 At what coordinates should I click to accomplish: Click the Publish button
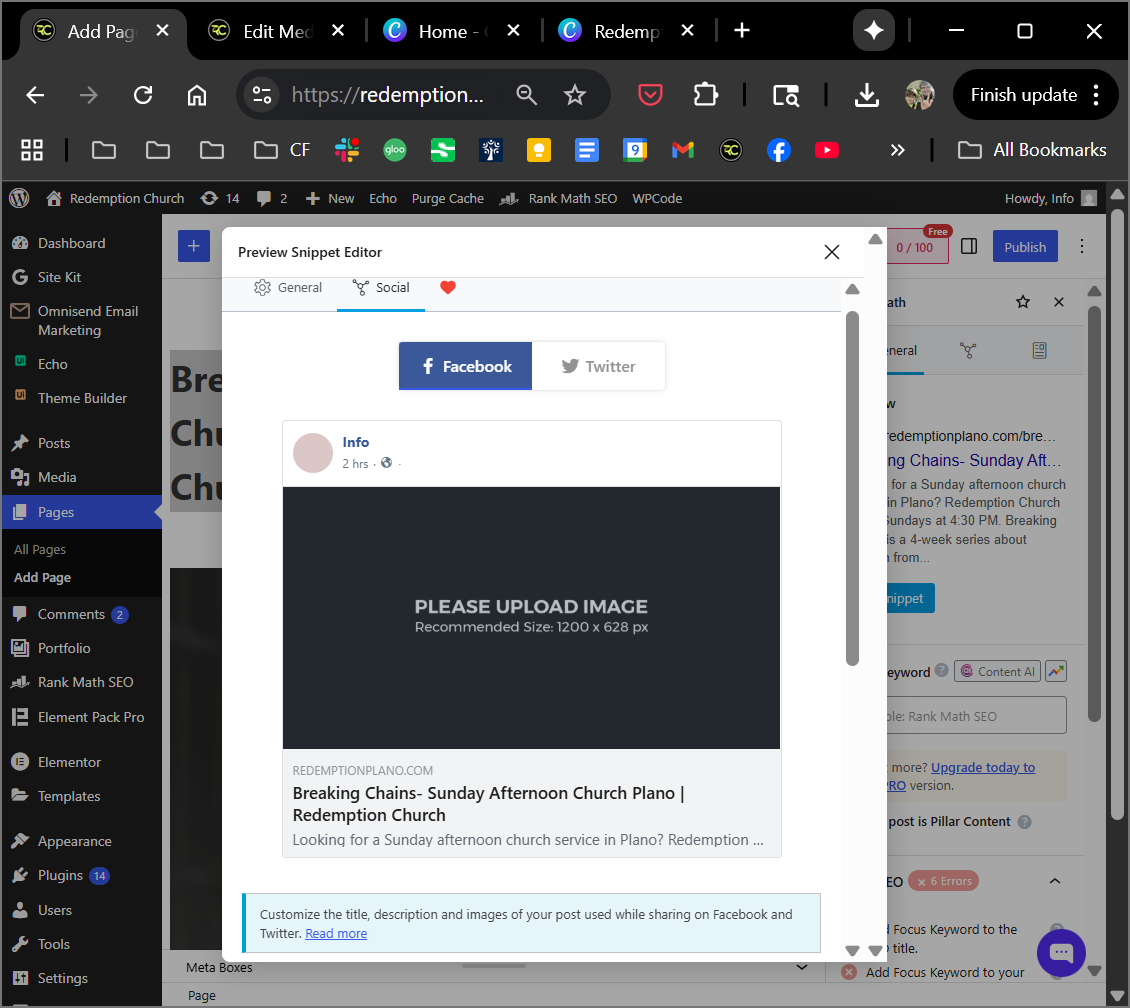(1024, 247)
